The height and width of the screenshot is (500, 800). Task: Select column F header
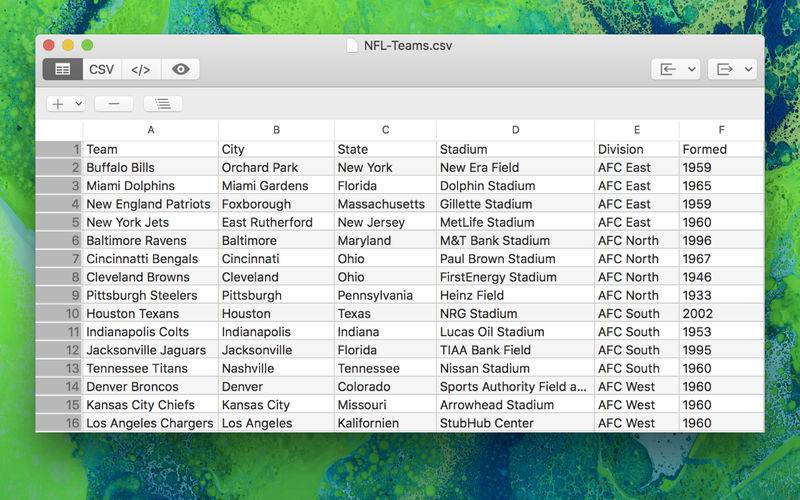pos(721,130)
